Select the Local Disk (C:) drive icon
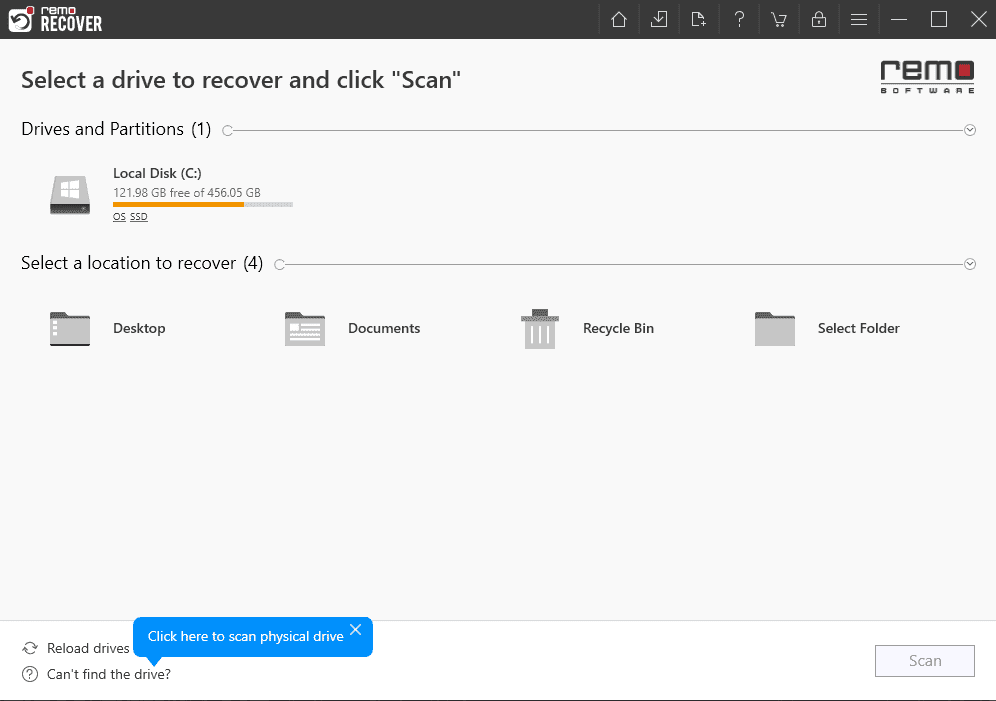The width and height of the screenshot is (996, 701). [70, 195]
